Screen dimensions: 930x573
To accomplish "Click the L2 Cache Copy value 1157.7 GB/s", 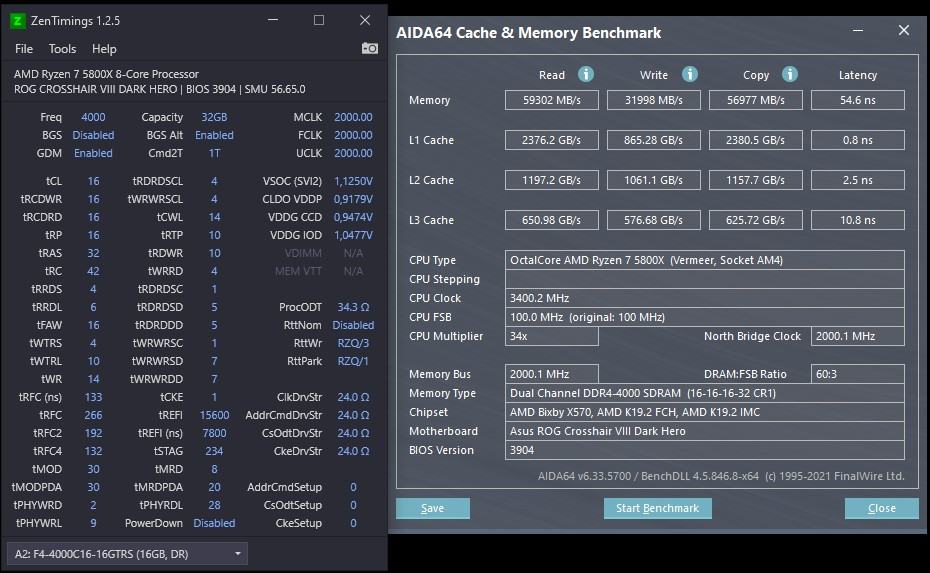I will 756,180.
